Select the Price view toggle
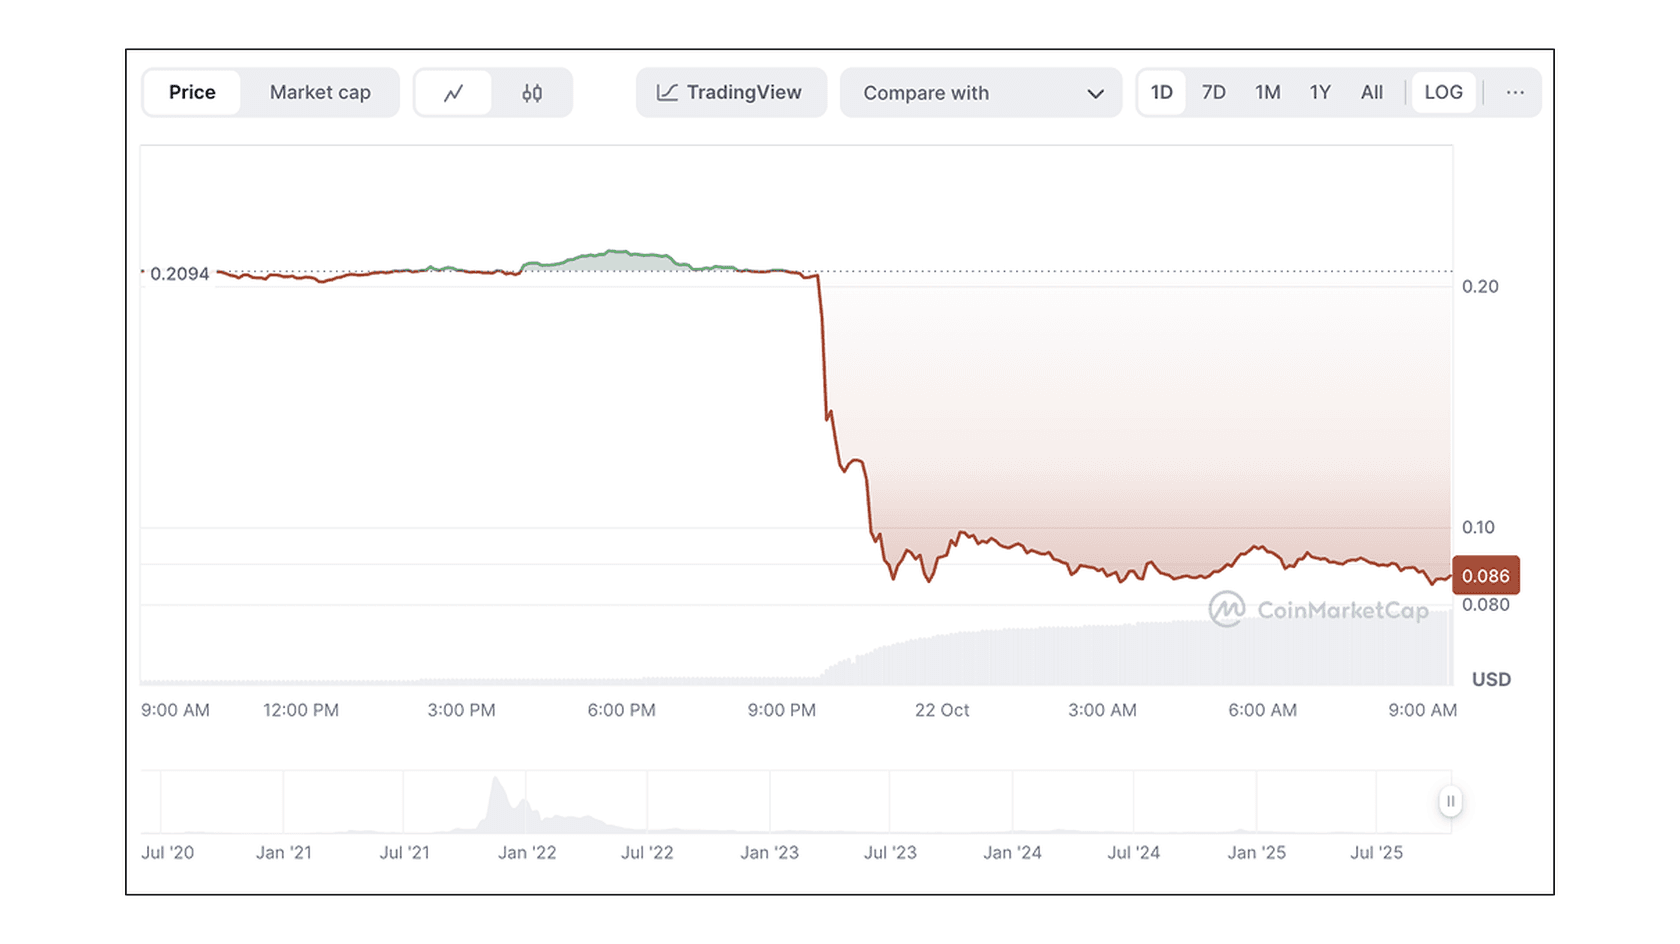1680x944 pixels. (x=192, y=93)
